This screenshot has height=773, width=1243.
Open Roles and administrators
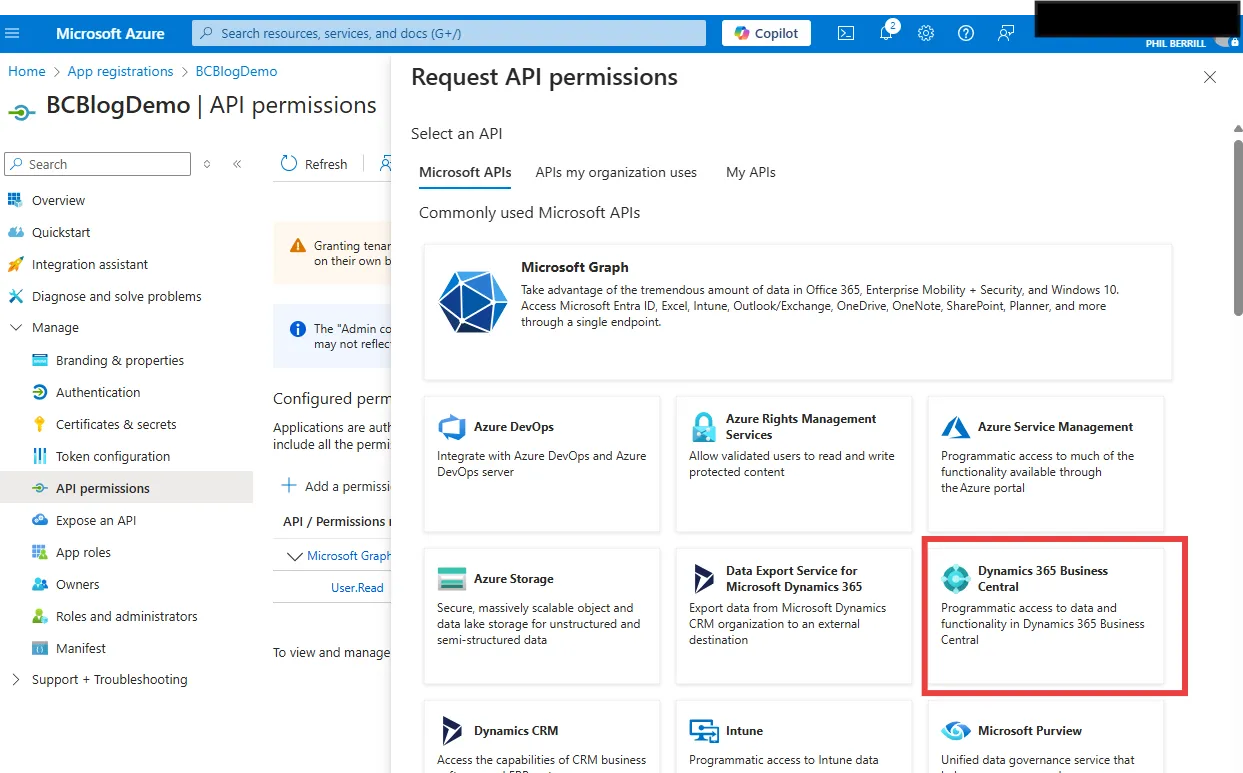[x=126, y=616]
